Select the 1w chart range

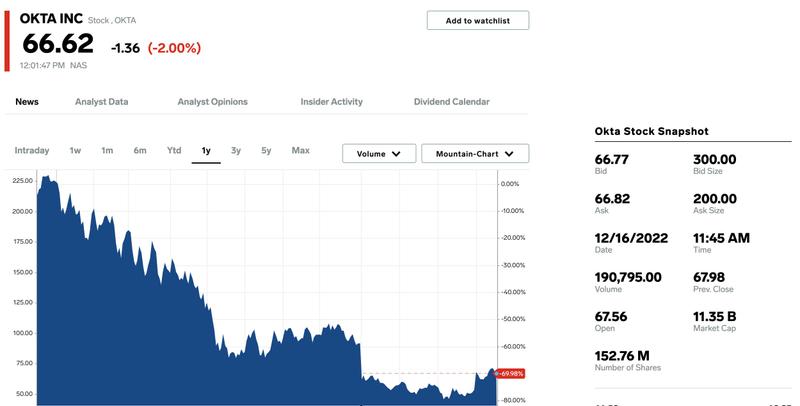click(x=76, y=150)
